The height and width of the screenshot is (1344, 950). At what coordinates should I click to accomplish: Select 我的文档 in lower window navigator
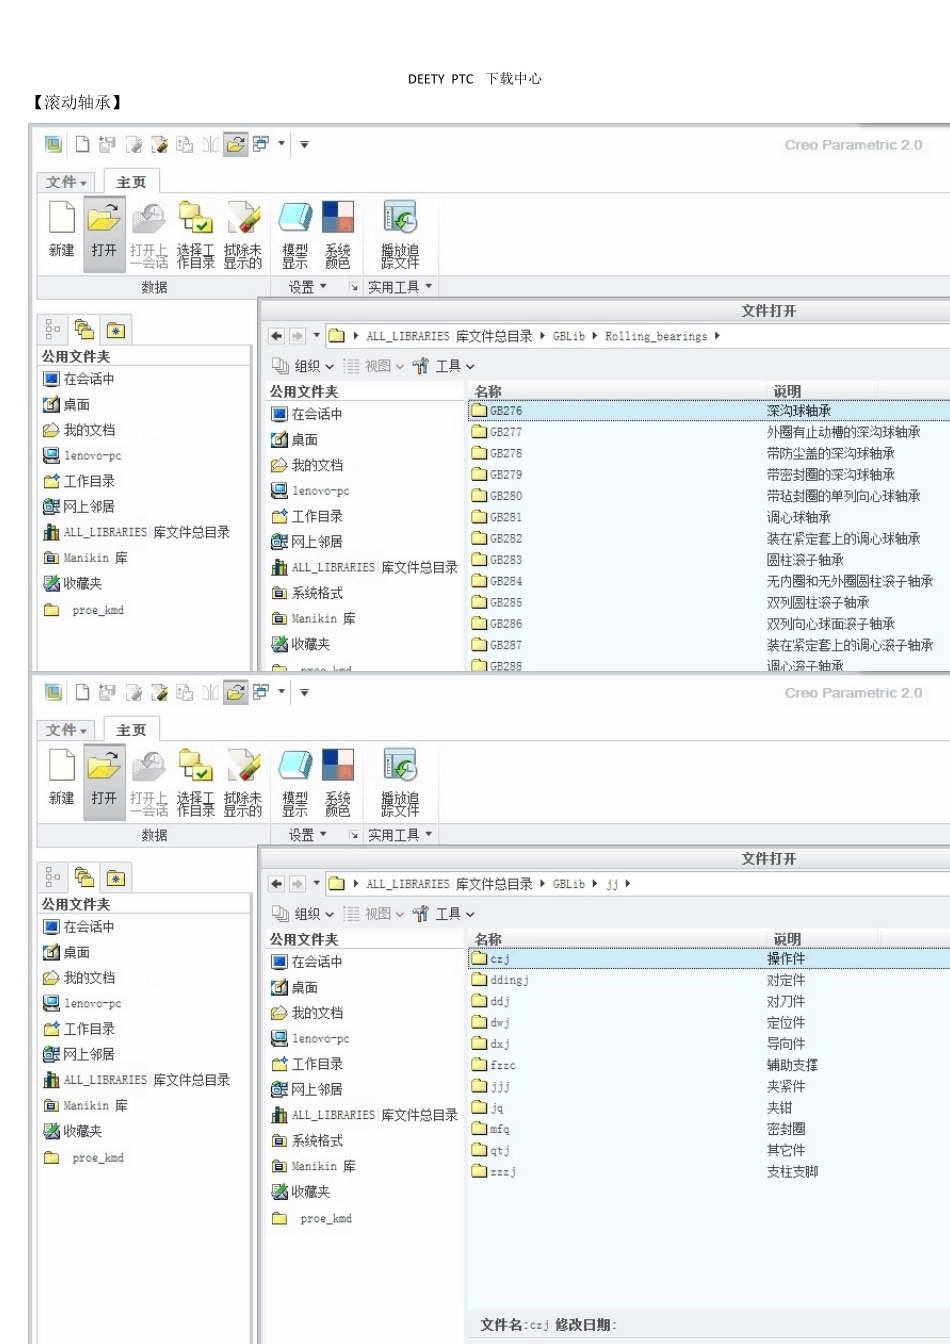click(80, 977)
